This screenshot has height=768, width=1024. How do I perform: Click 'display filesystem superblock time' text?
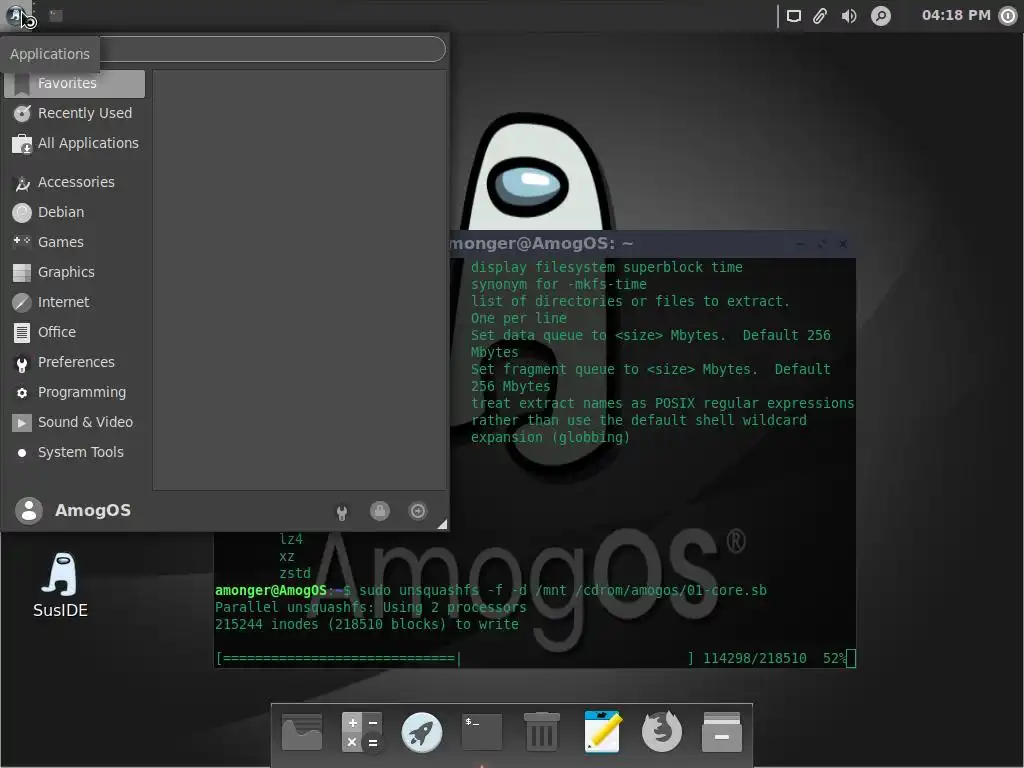point(607,267)
